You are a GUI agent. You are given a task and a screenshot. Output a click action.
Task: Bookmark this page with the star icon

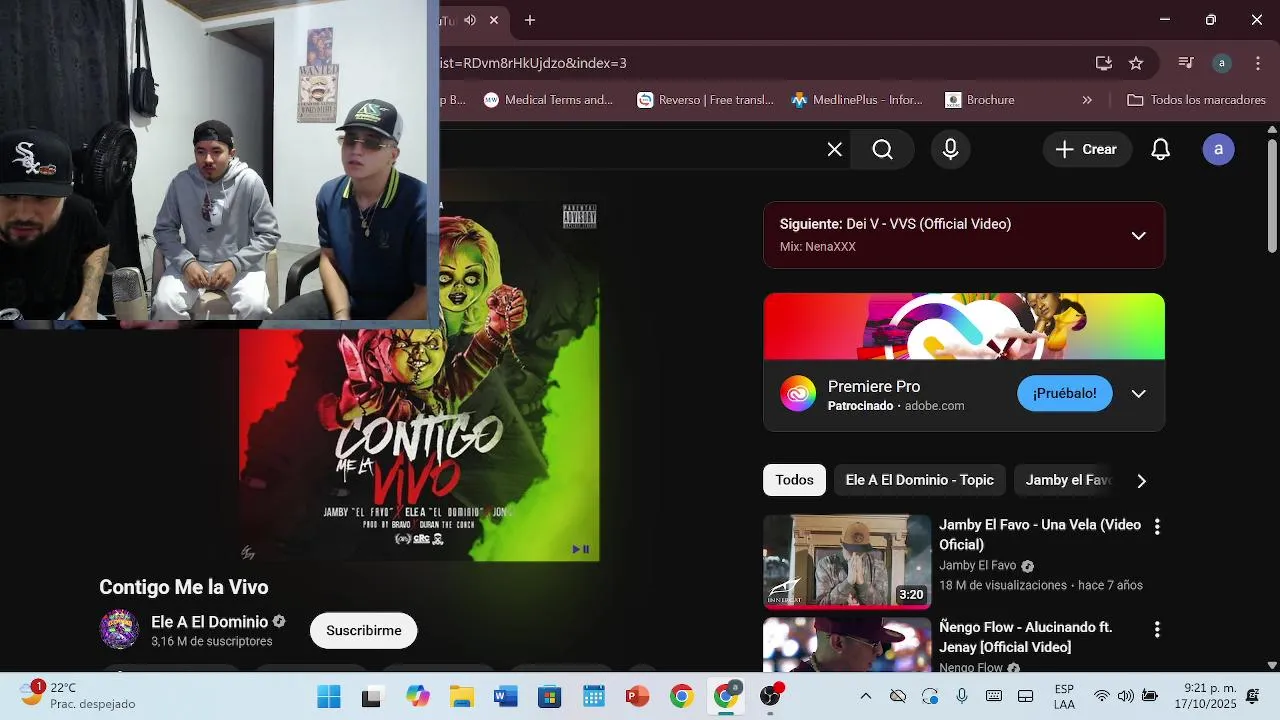click(1136, 63)
